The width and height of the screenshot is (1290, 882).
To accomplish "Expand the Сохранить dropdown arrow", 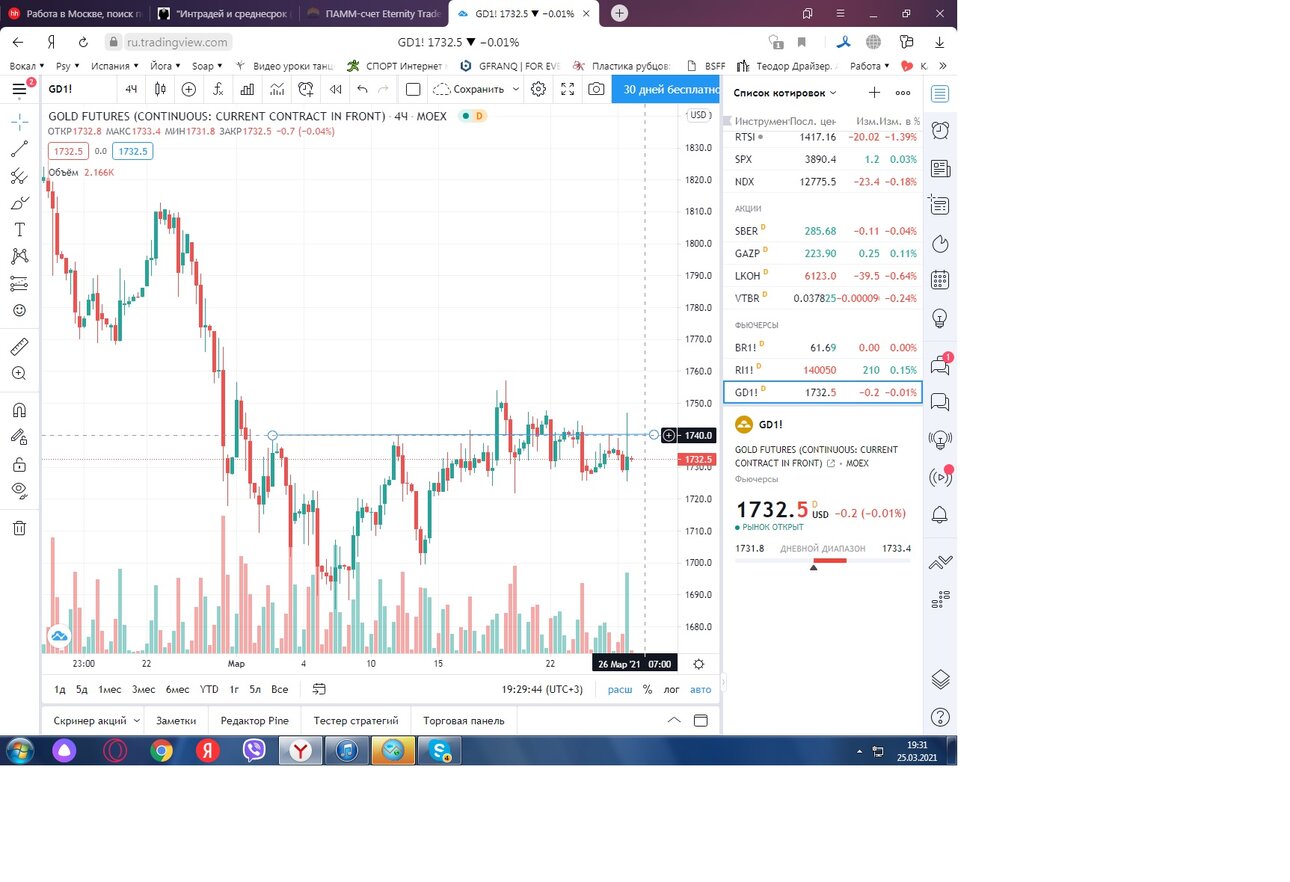I will tap(516, 89).
